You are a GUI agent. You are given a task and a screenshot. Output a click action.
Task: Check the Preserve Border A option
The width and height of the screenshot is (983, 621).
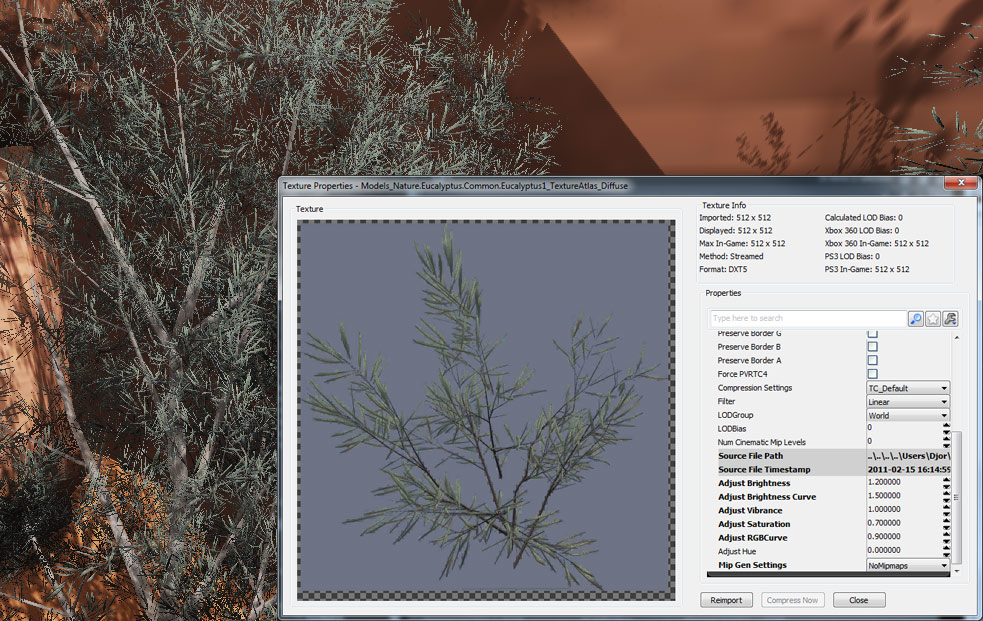coord(872,360)
